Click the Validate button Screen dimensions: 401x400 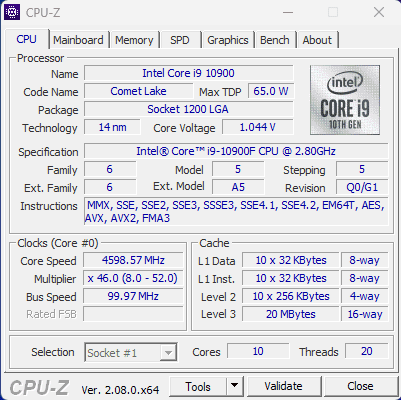pyautogui.click(x=284, y=386)
